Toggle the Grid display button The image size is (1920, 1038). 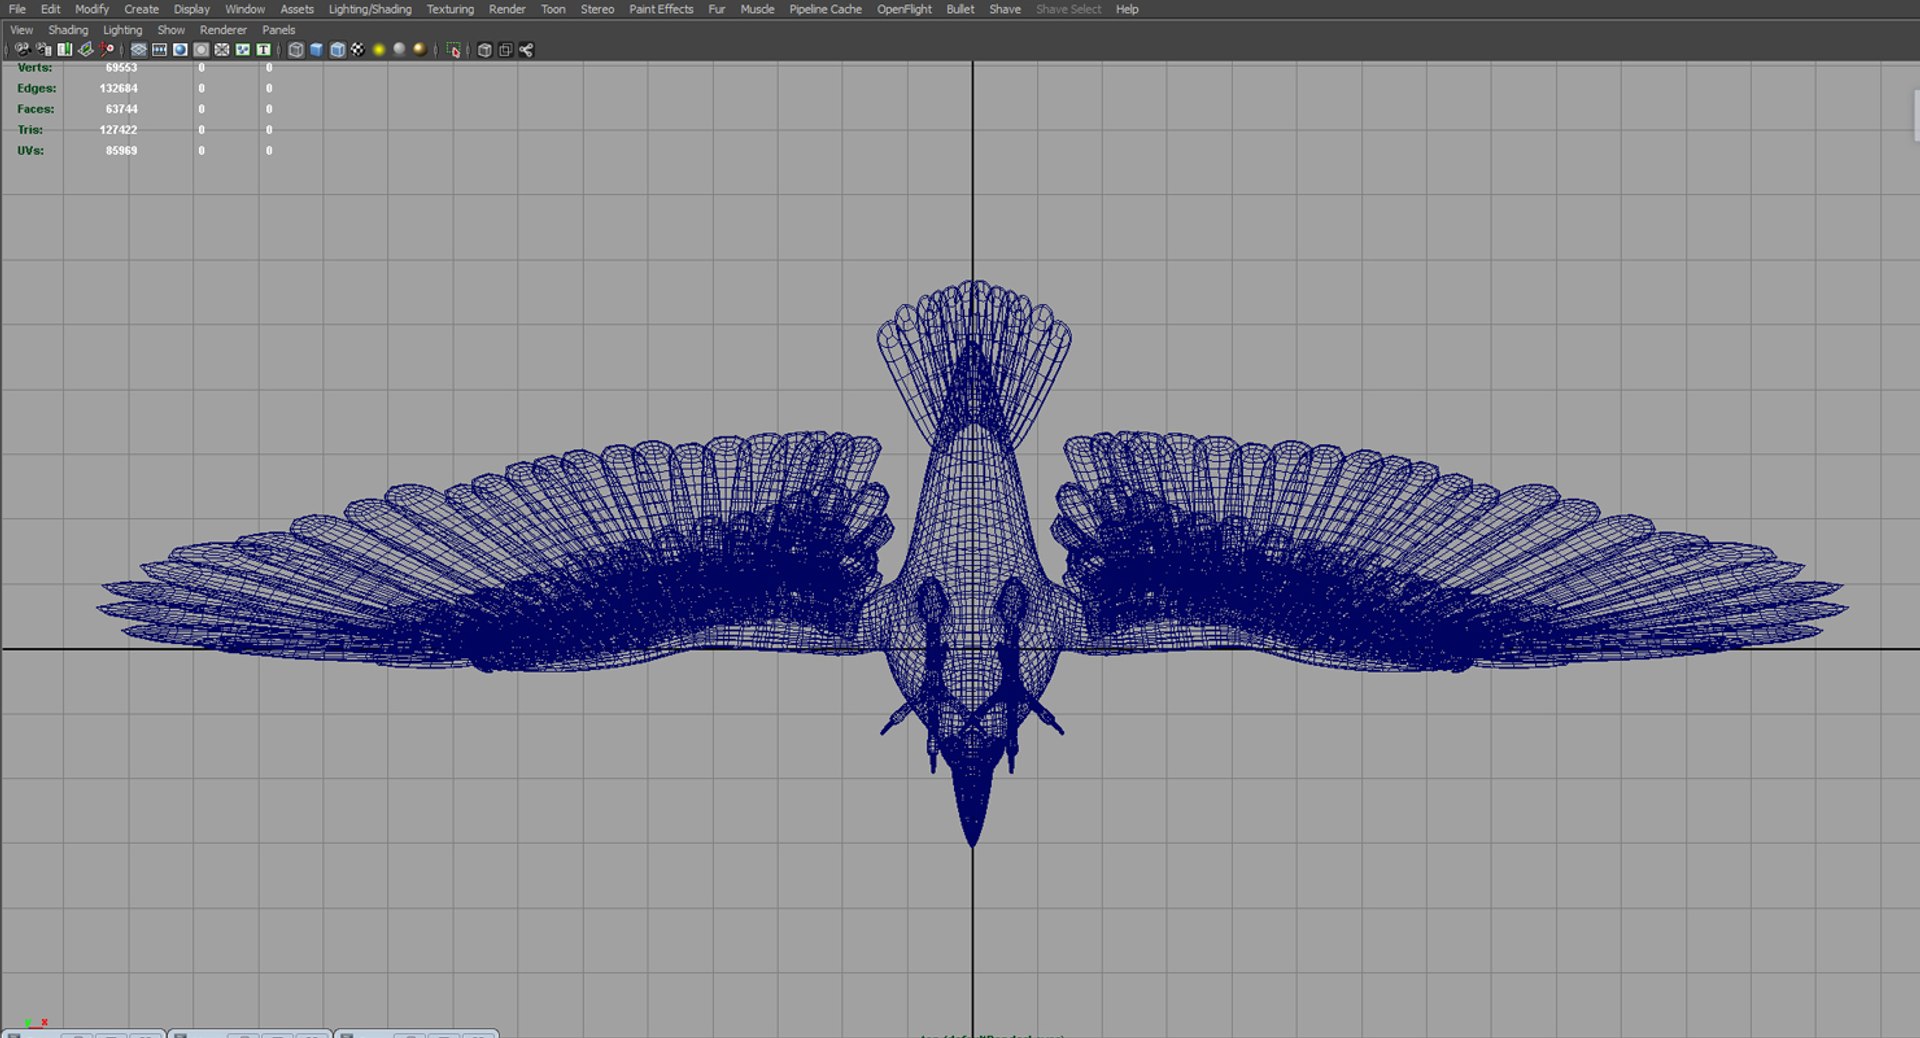point(138,49)
